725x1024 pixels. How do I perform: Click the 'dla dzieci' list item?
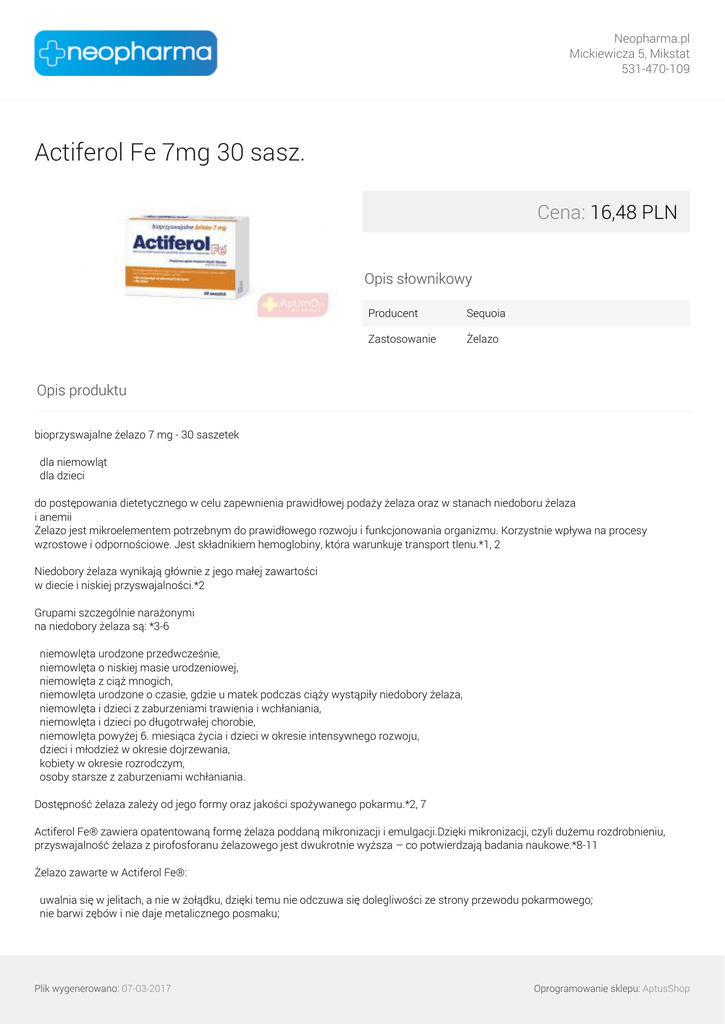[x=62, y=475]
